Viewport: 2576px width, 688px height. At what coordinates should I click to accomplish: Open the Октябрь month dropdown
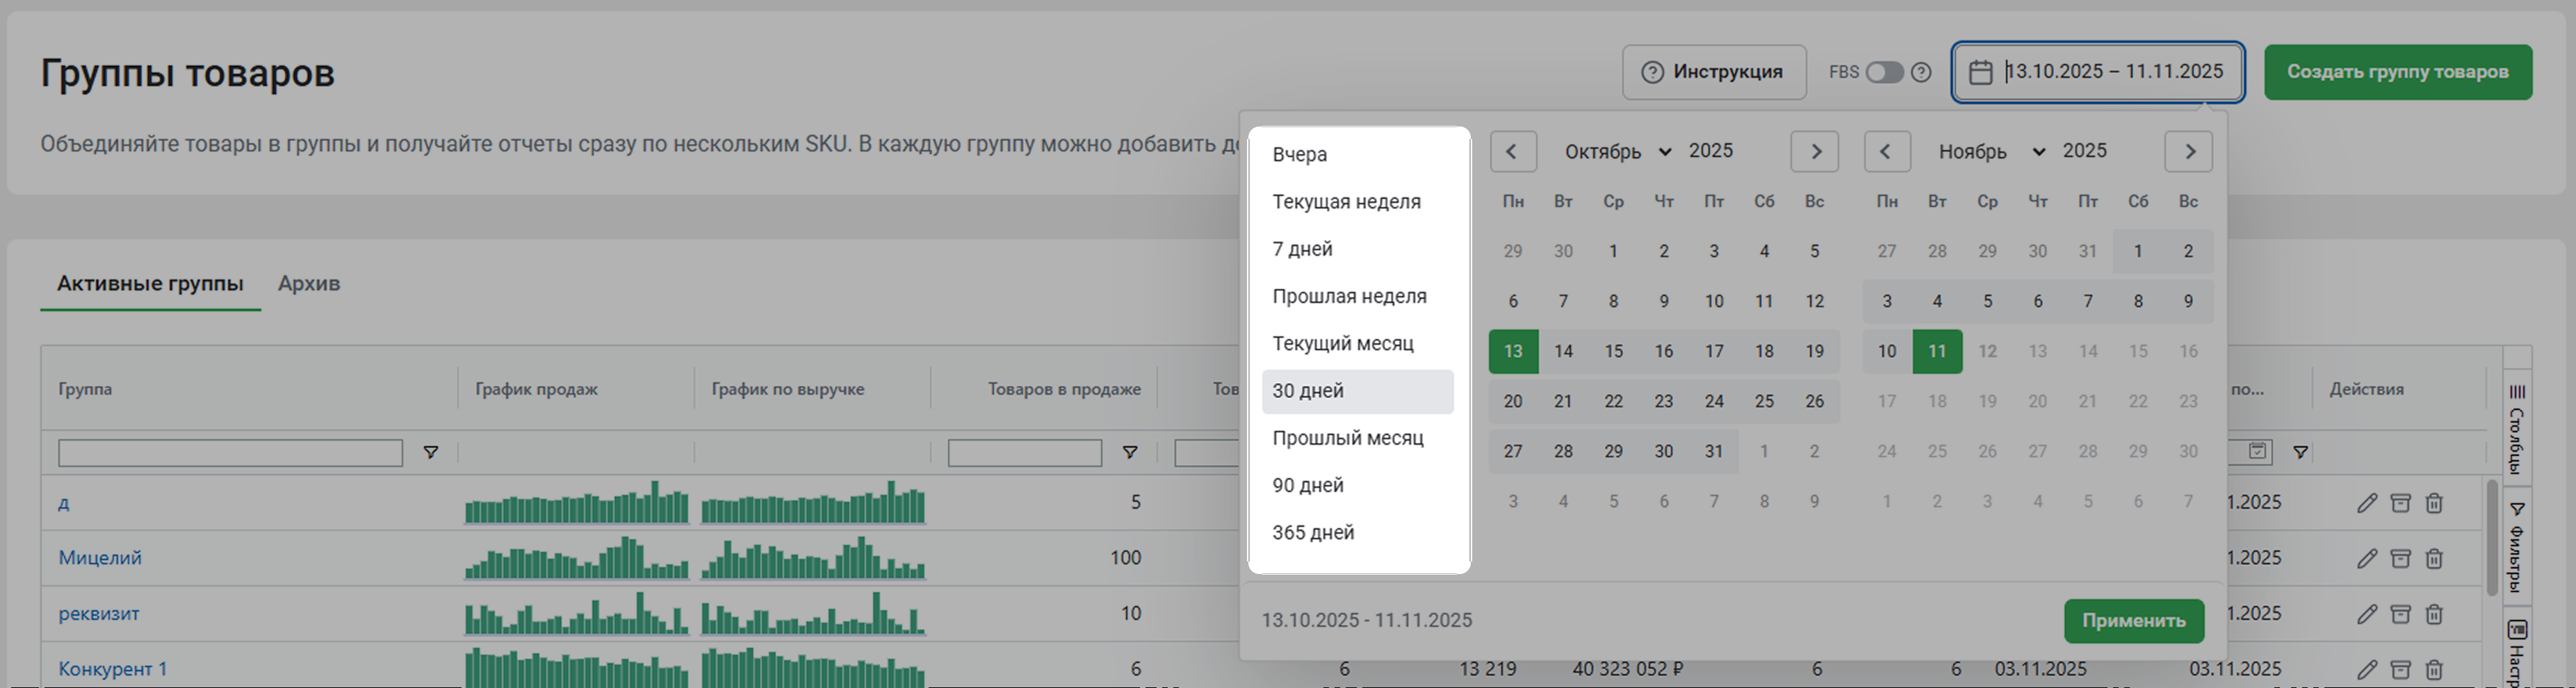pos(1617,152)
